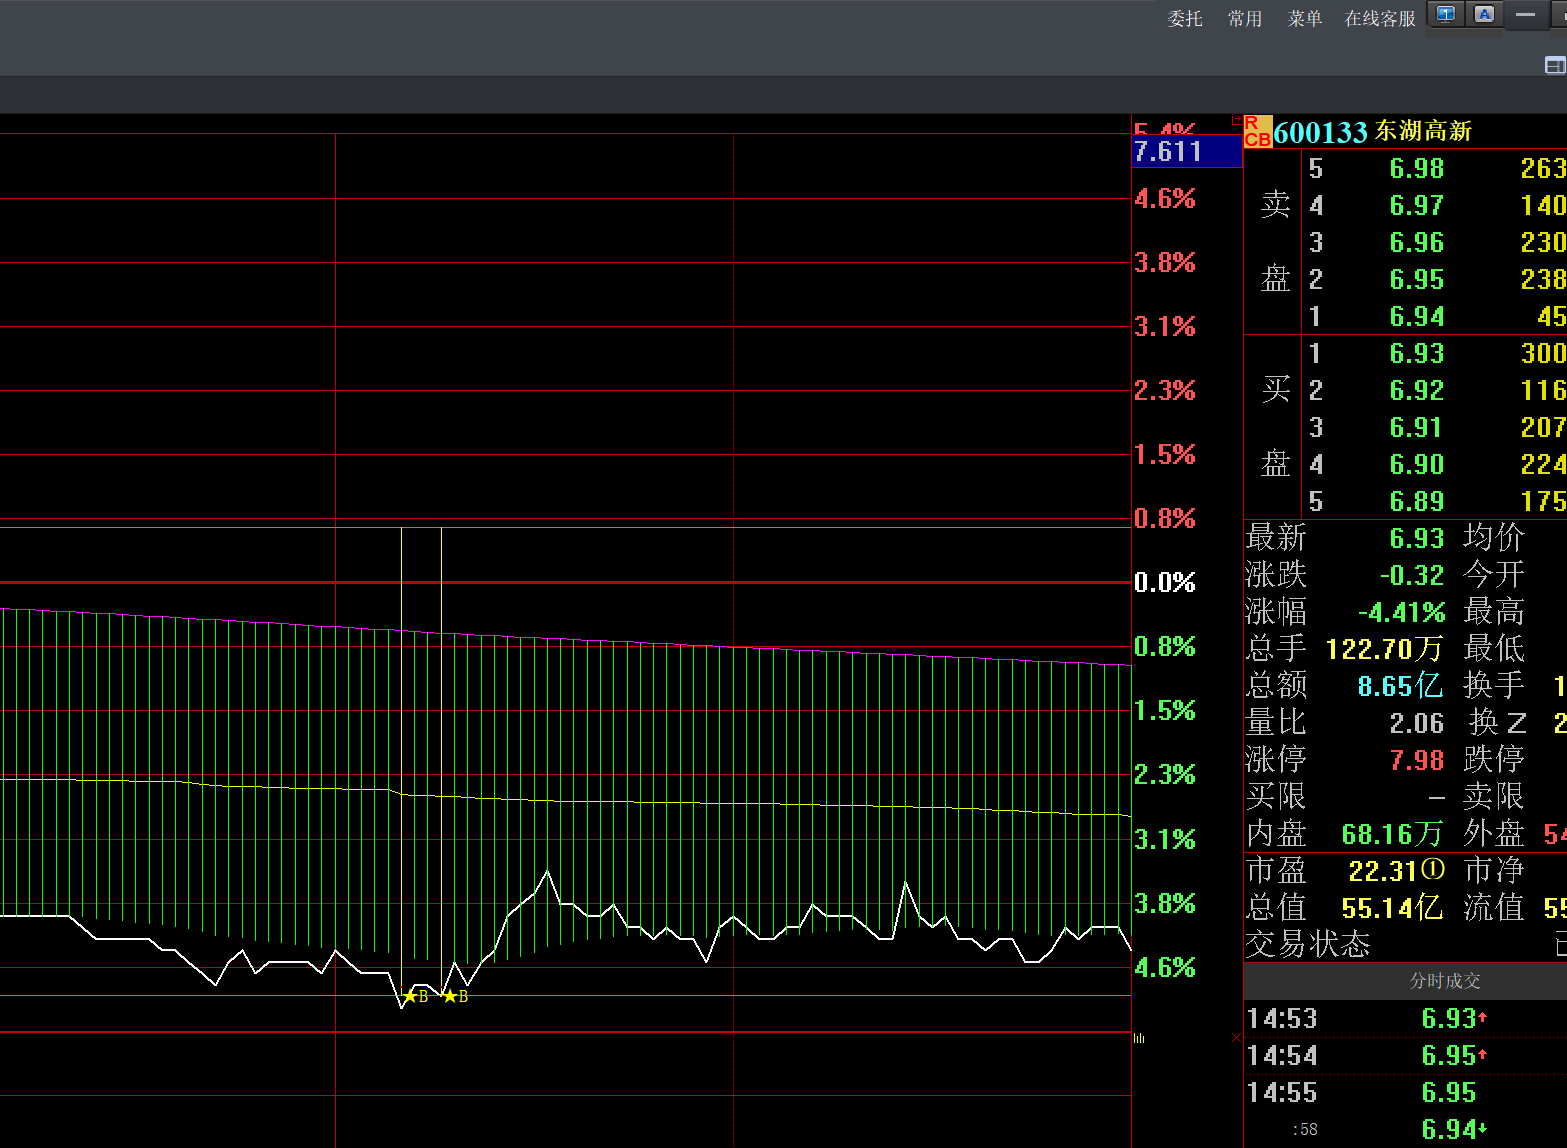This screenshot has height=1148, width=1567.
Task: Click the 流值 float value label
Action: 1494,908
